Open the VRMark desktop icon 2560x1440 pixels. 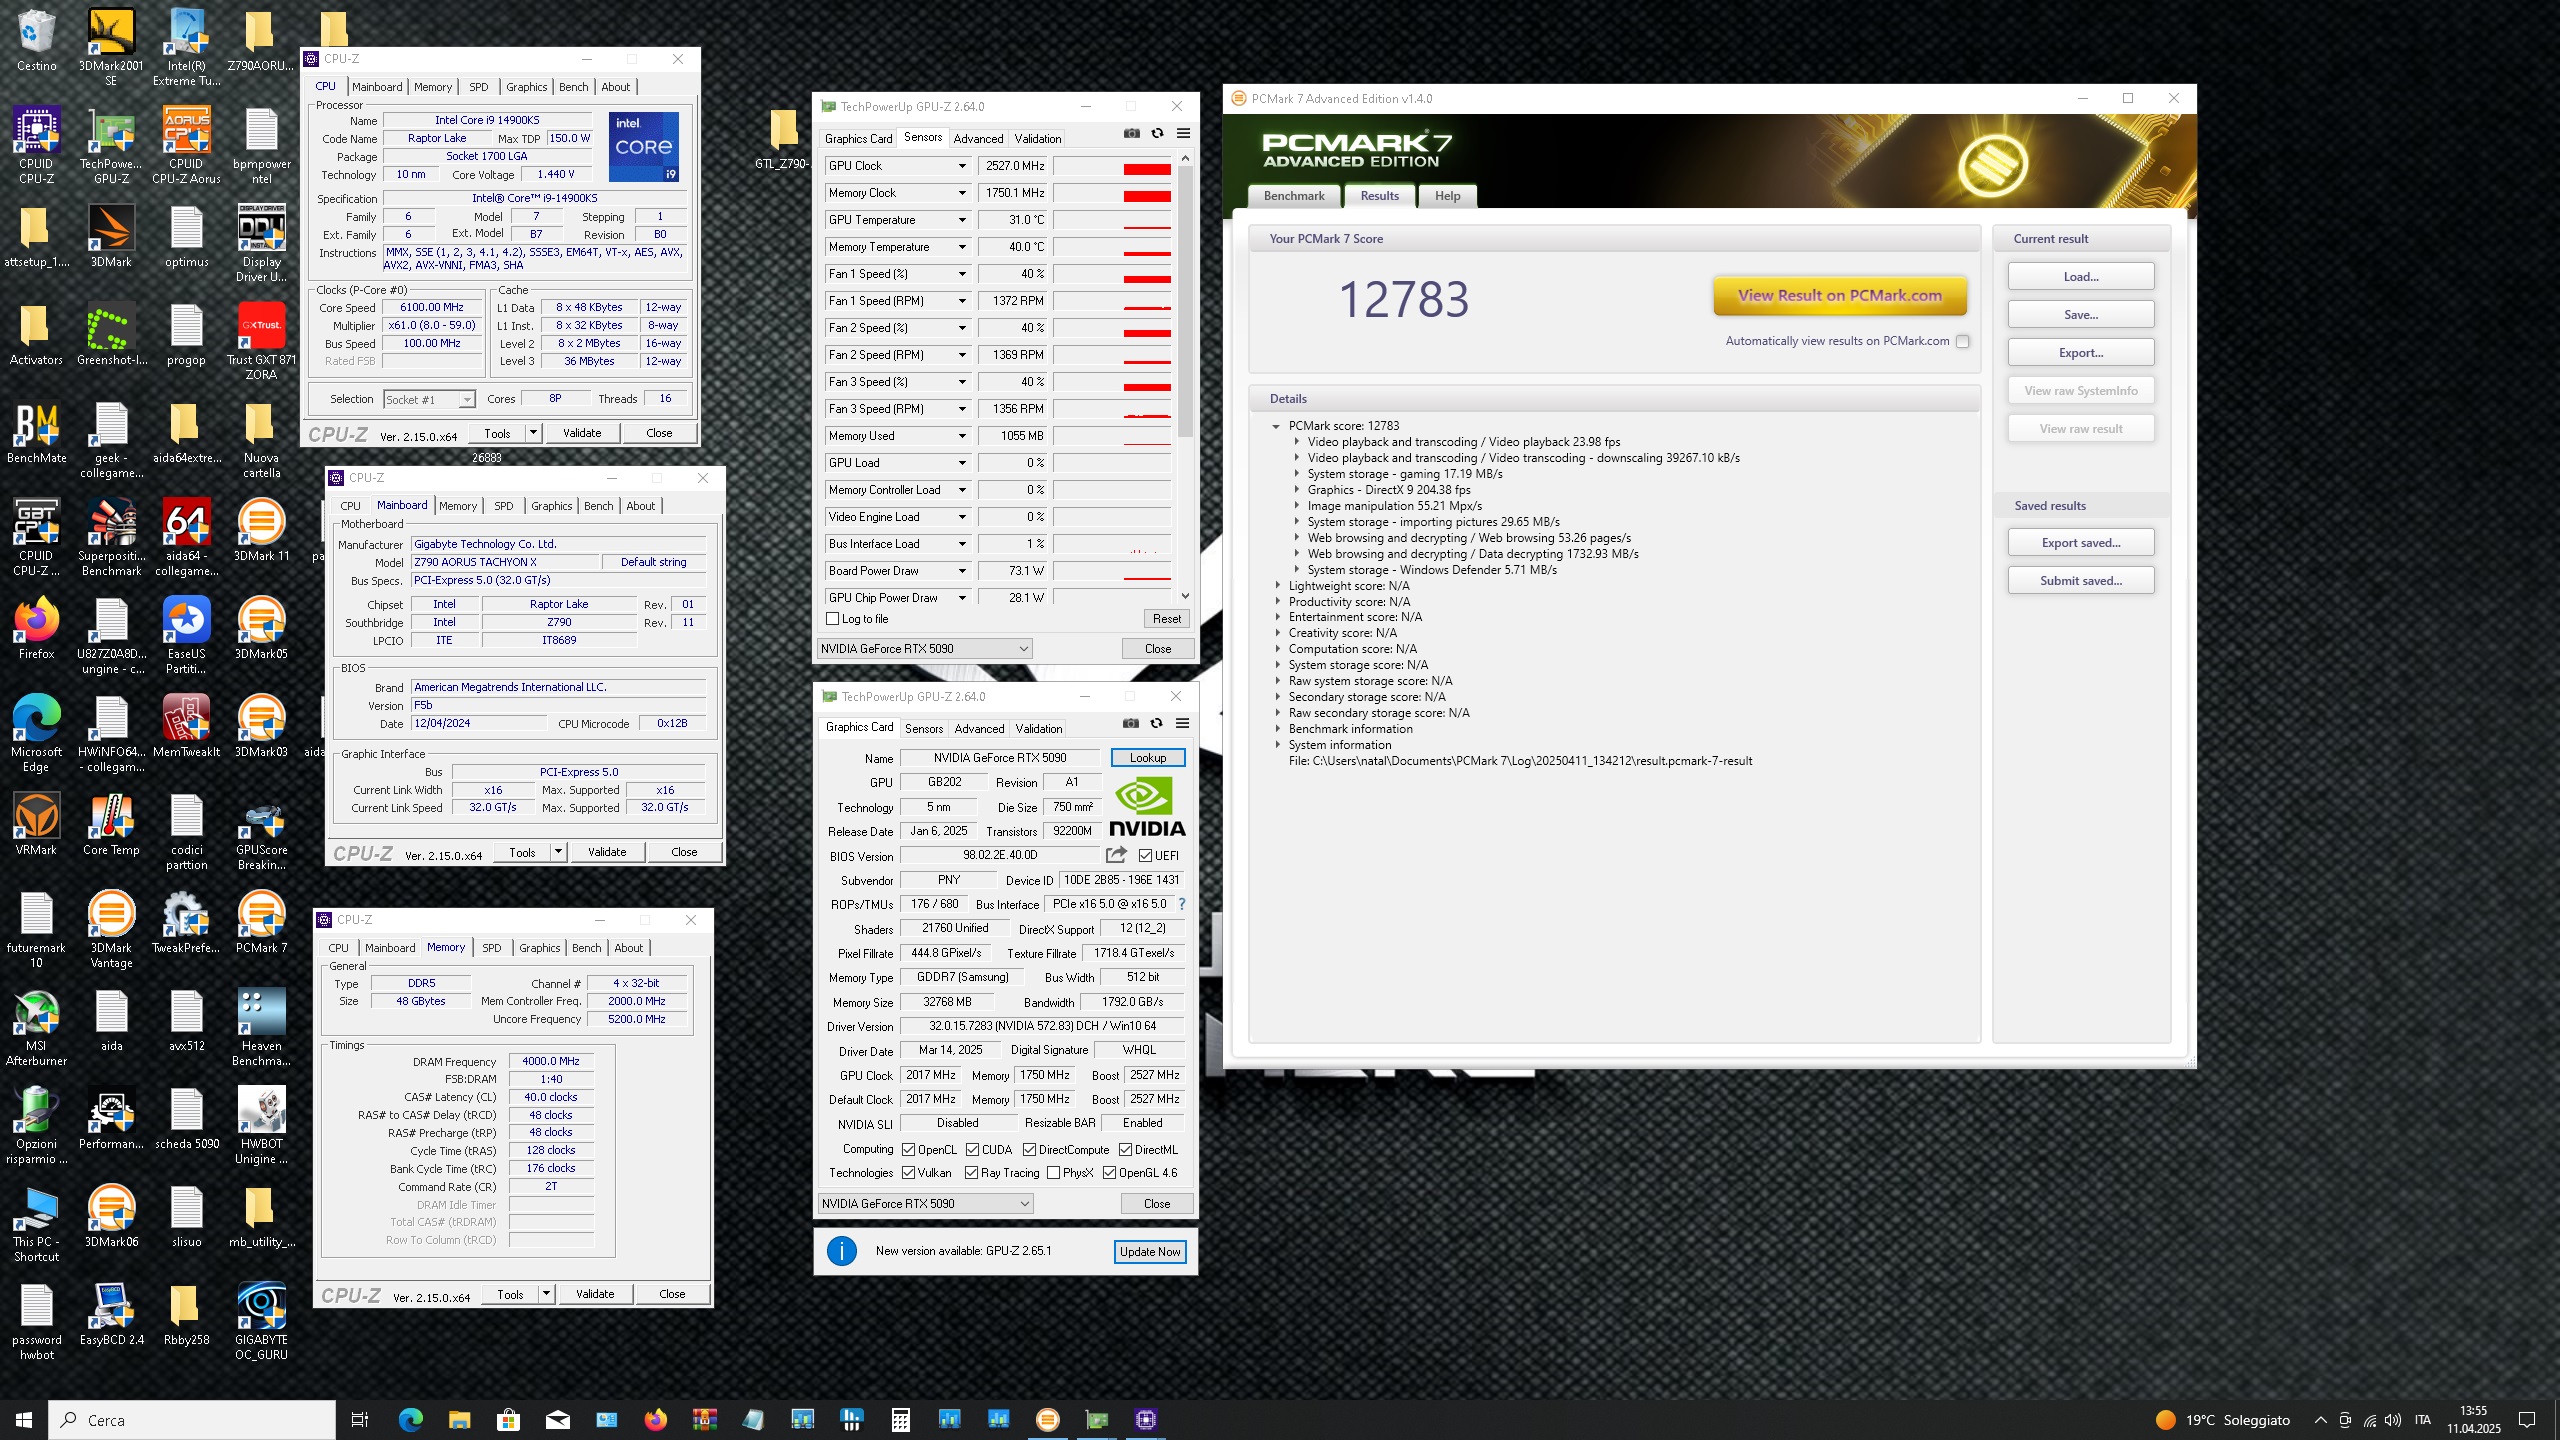[36, 824]
